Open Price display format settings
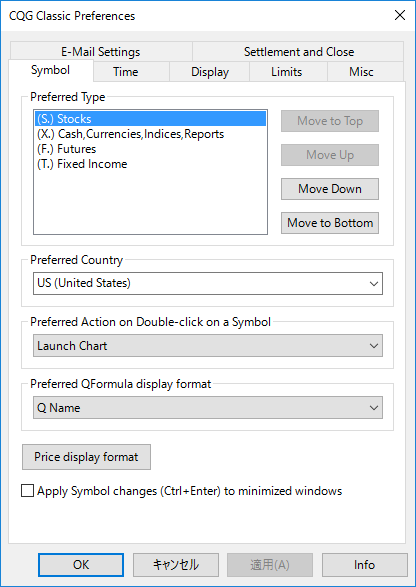This screenshot has height=587, width=416. pos(86,457)
